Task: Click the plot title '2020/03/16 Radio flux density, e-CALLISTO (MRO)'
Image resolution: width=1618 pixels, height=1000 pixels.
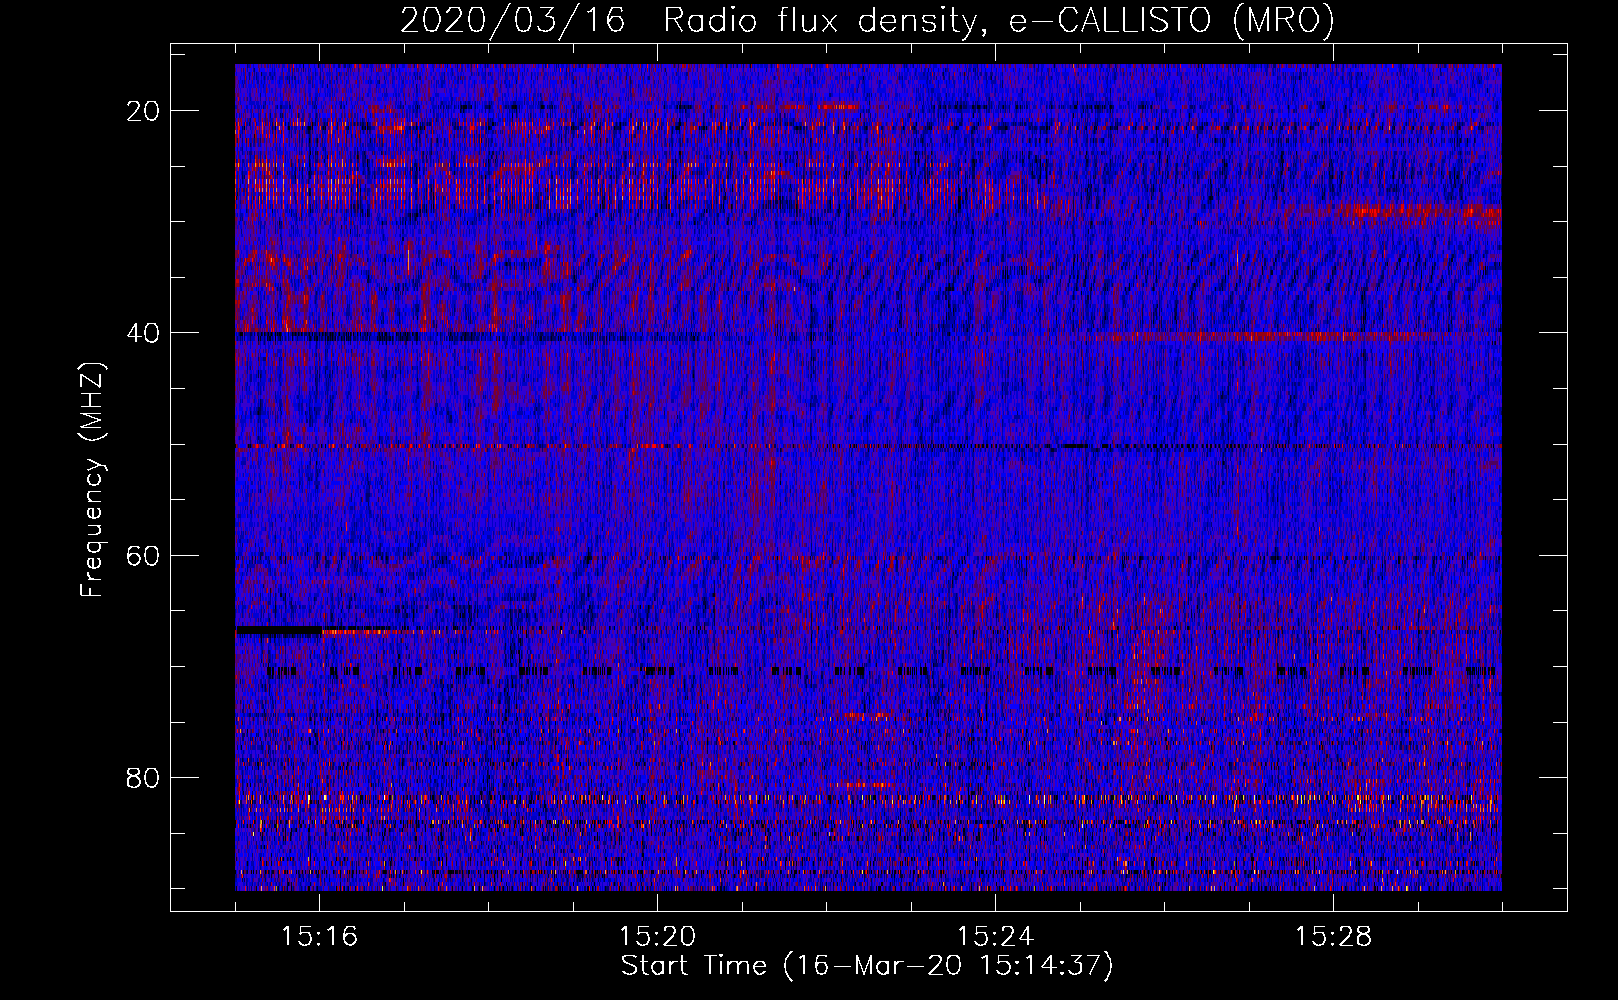Action: pos(867,21)
